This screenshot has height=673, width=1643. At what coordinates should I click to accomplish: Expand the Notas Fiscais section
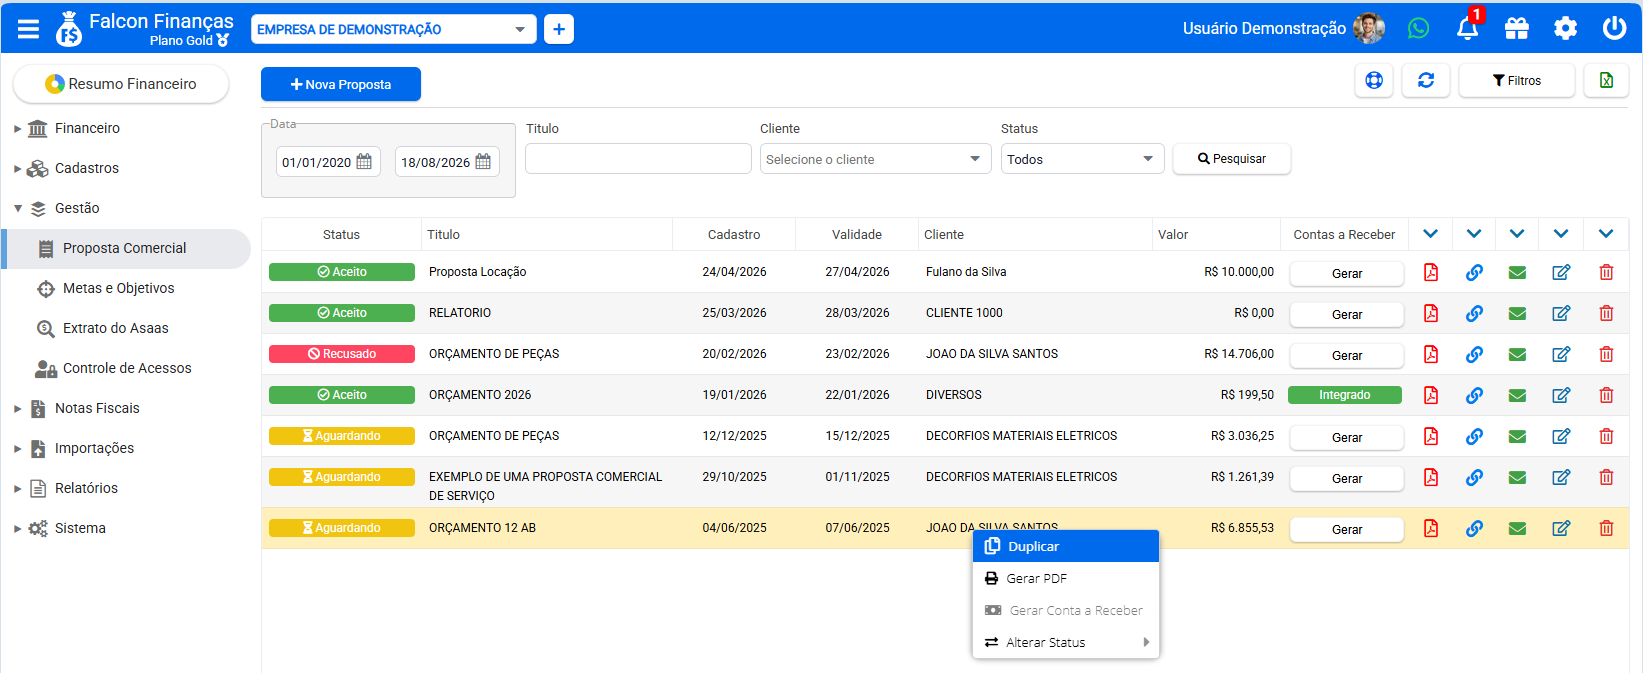tap(17, 409)
